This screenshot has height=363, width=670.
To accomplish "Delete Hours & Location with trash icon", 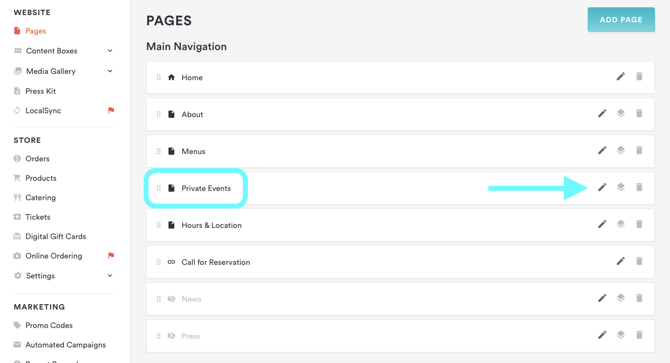I will coord(639,224).
